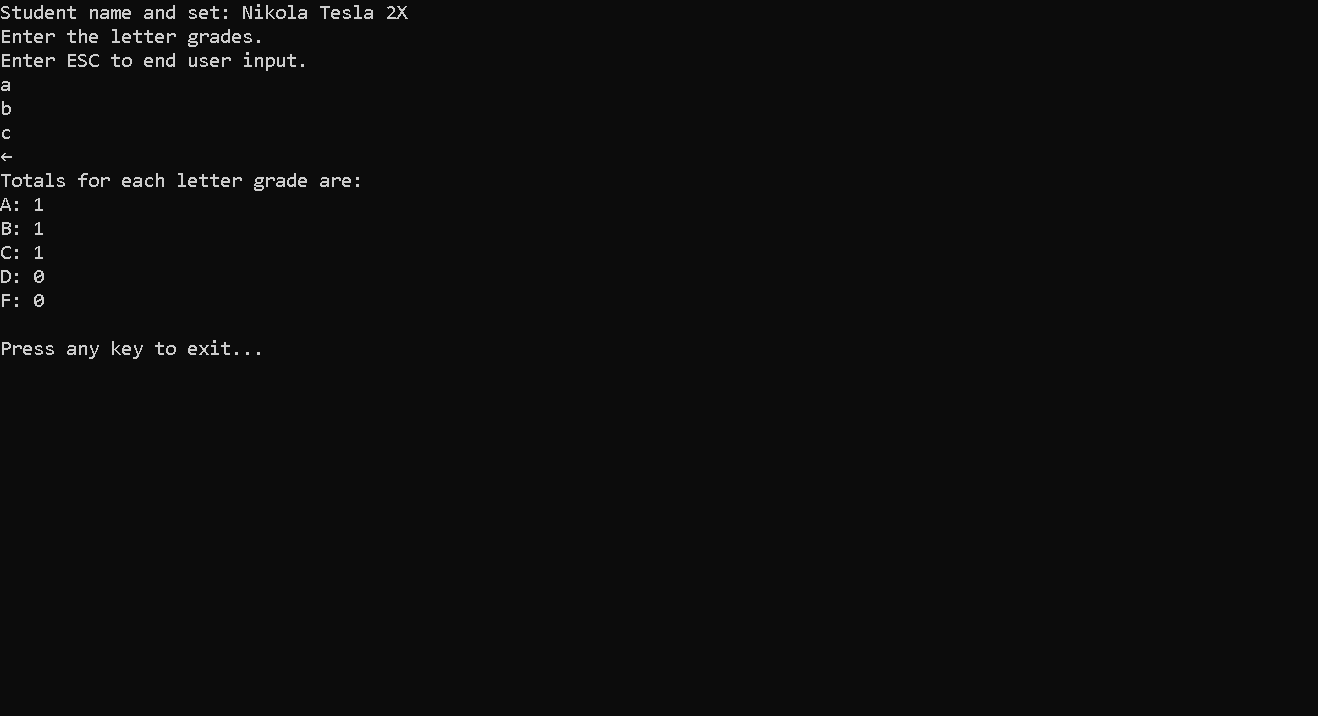Click the '2X' set code text
The width and height of the screenshot is (1318, 716).
(x=397, y=13)
